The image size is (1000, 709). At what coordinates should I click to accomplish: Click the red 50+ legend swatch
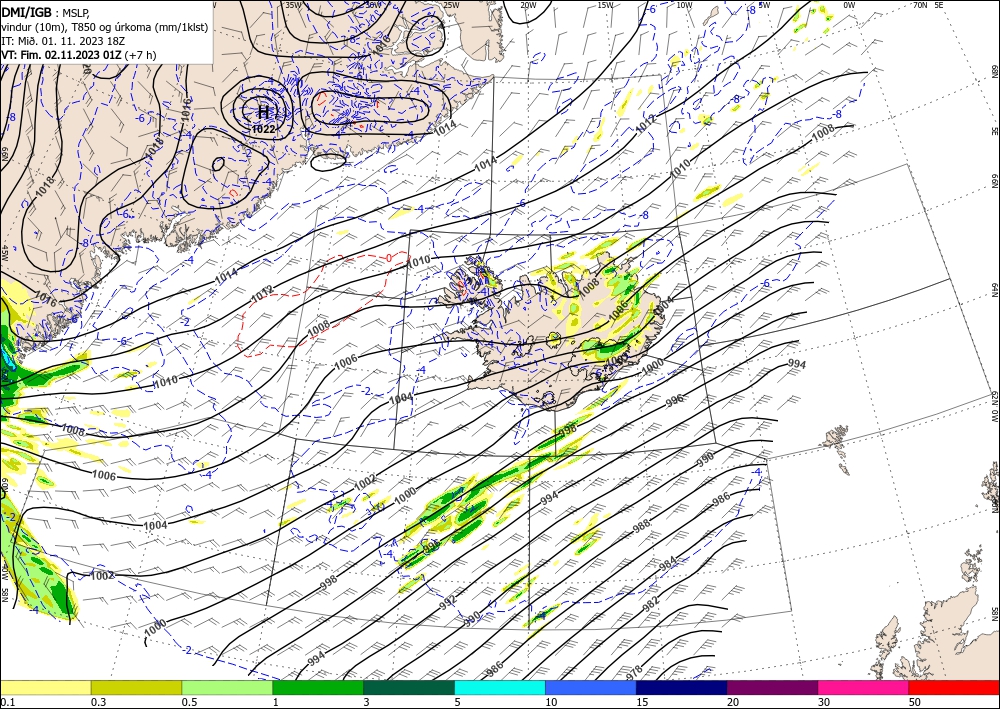(954, 688)
